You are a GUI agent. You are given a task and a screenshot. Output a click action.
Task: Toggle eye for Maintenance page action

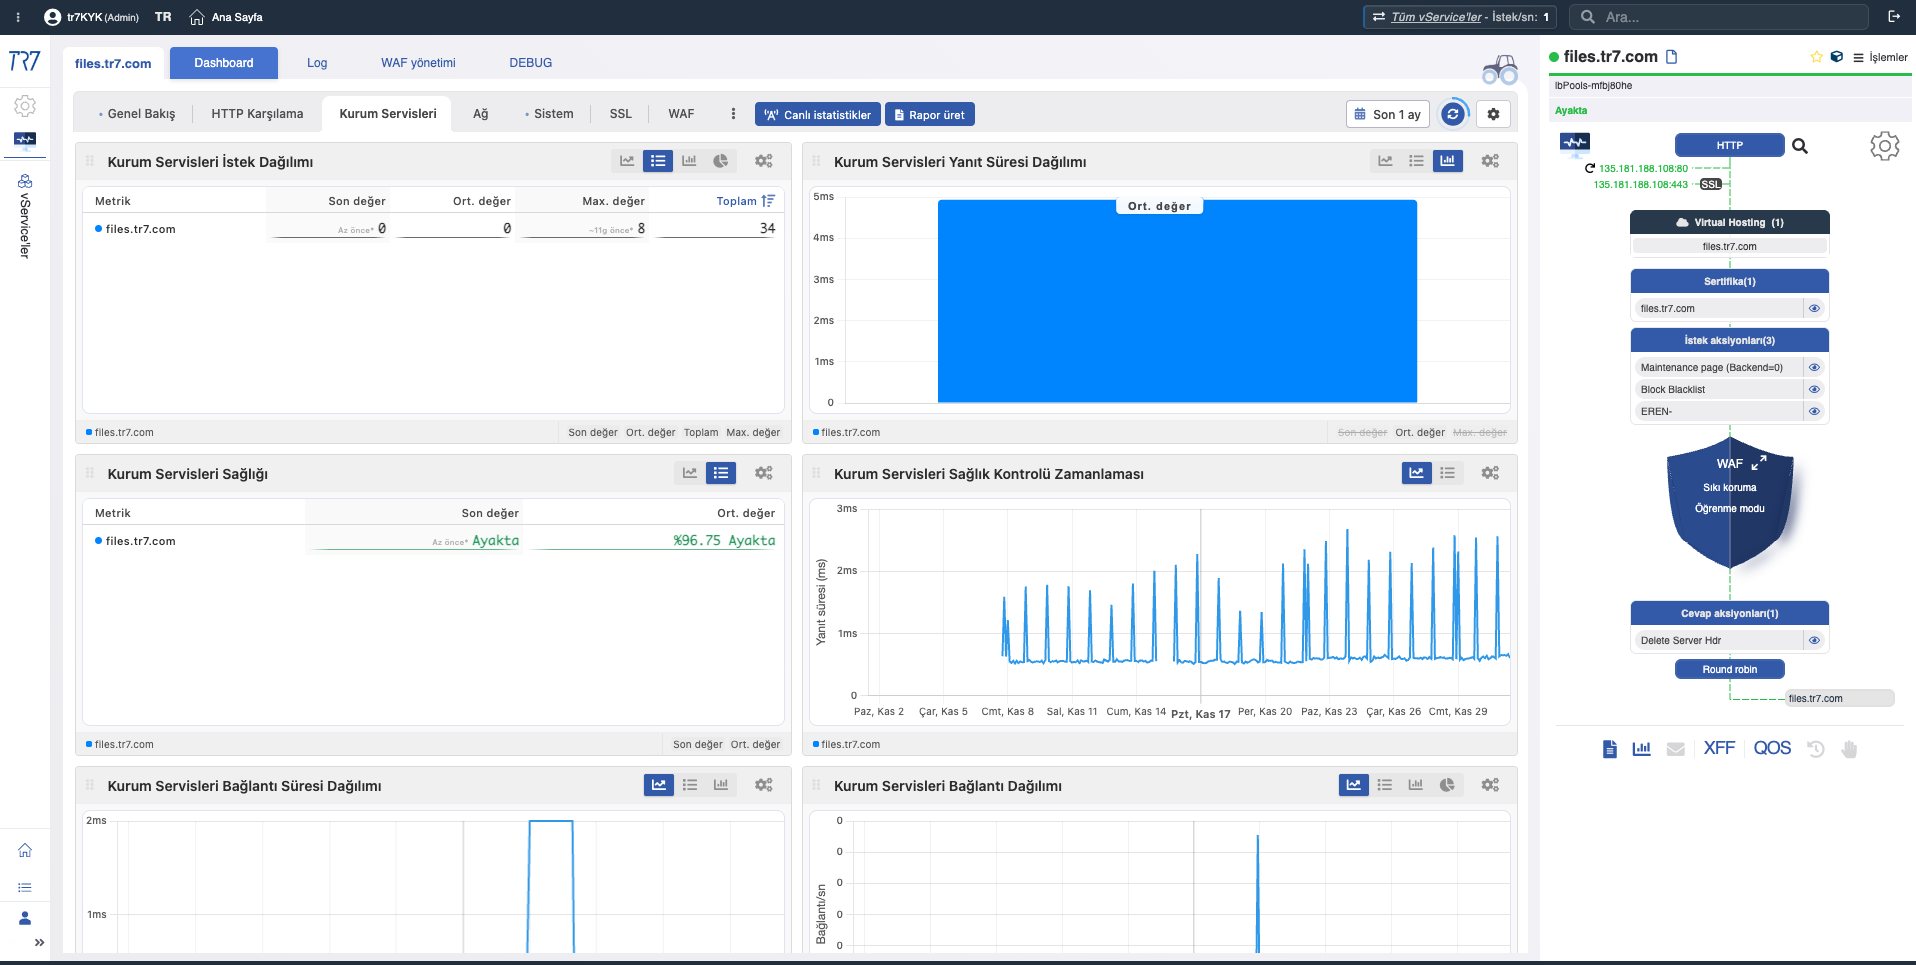pyautogui.click(x=1814, y=367)
